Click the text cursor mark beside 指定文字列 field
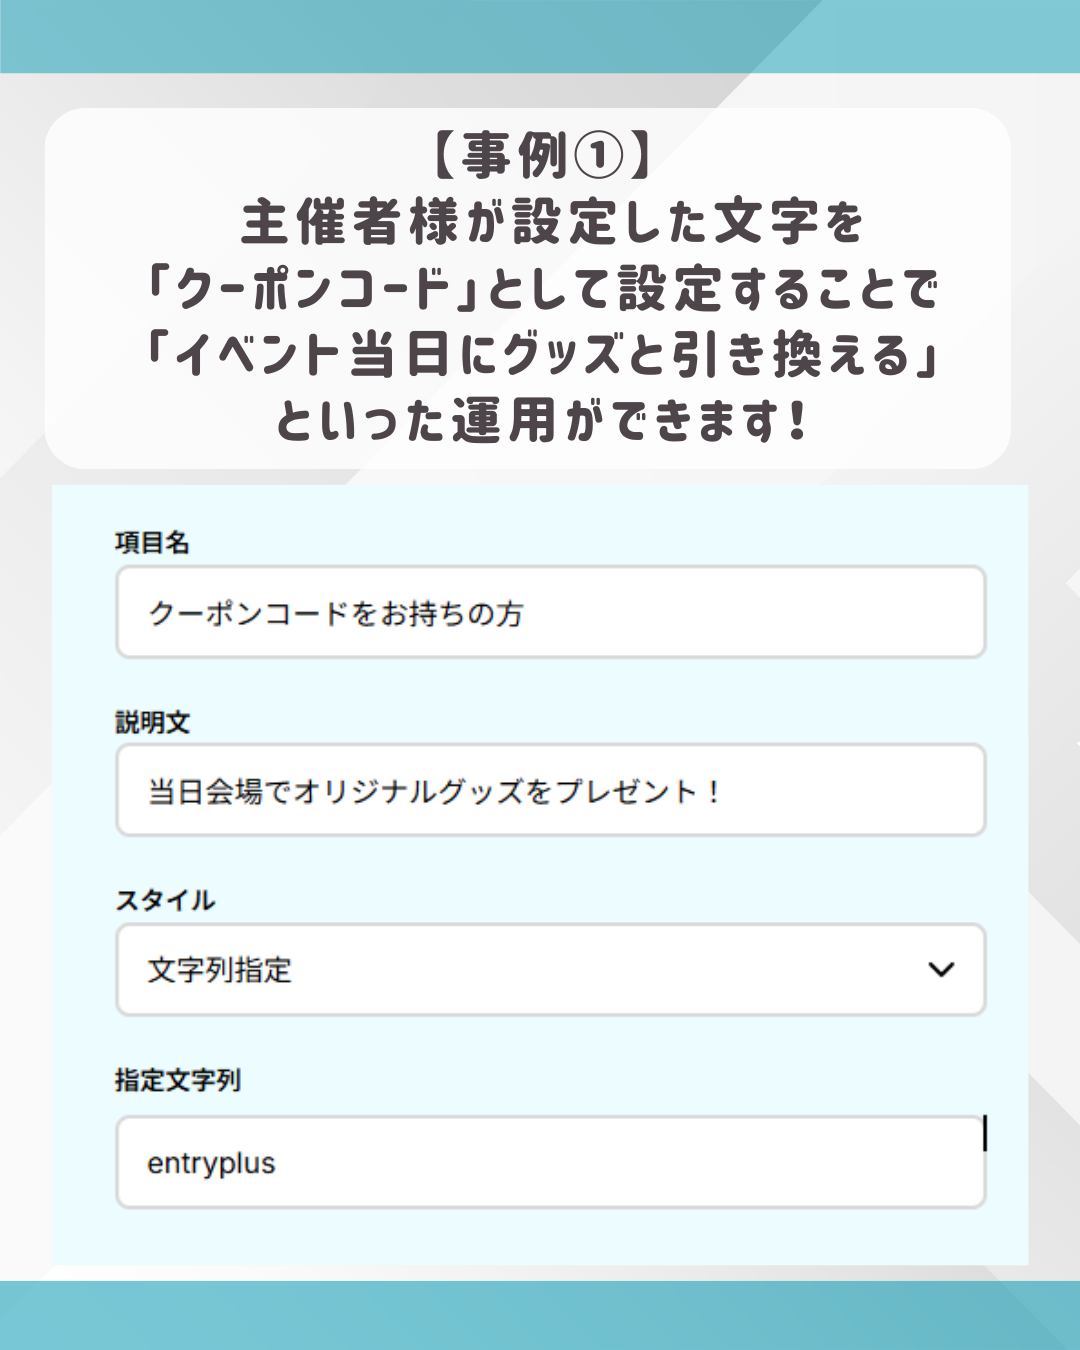Viewport: 1080px width, 1350px height. [x=985, y=1133]
